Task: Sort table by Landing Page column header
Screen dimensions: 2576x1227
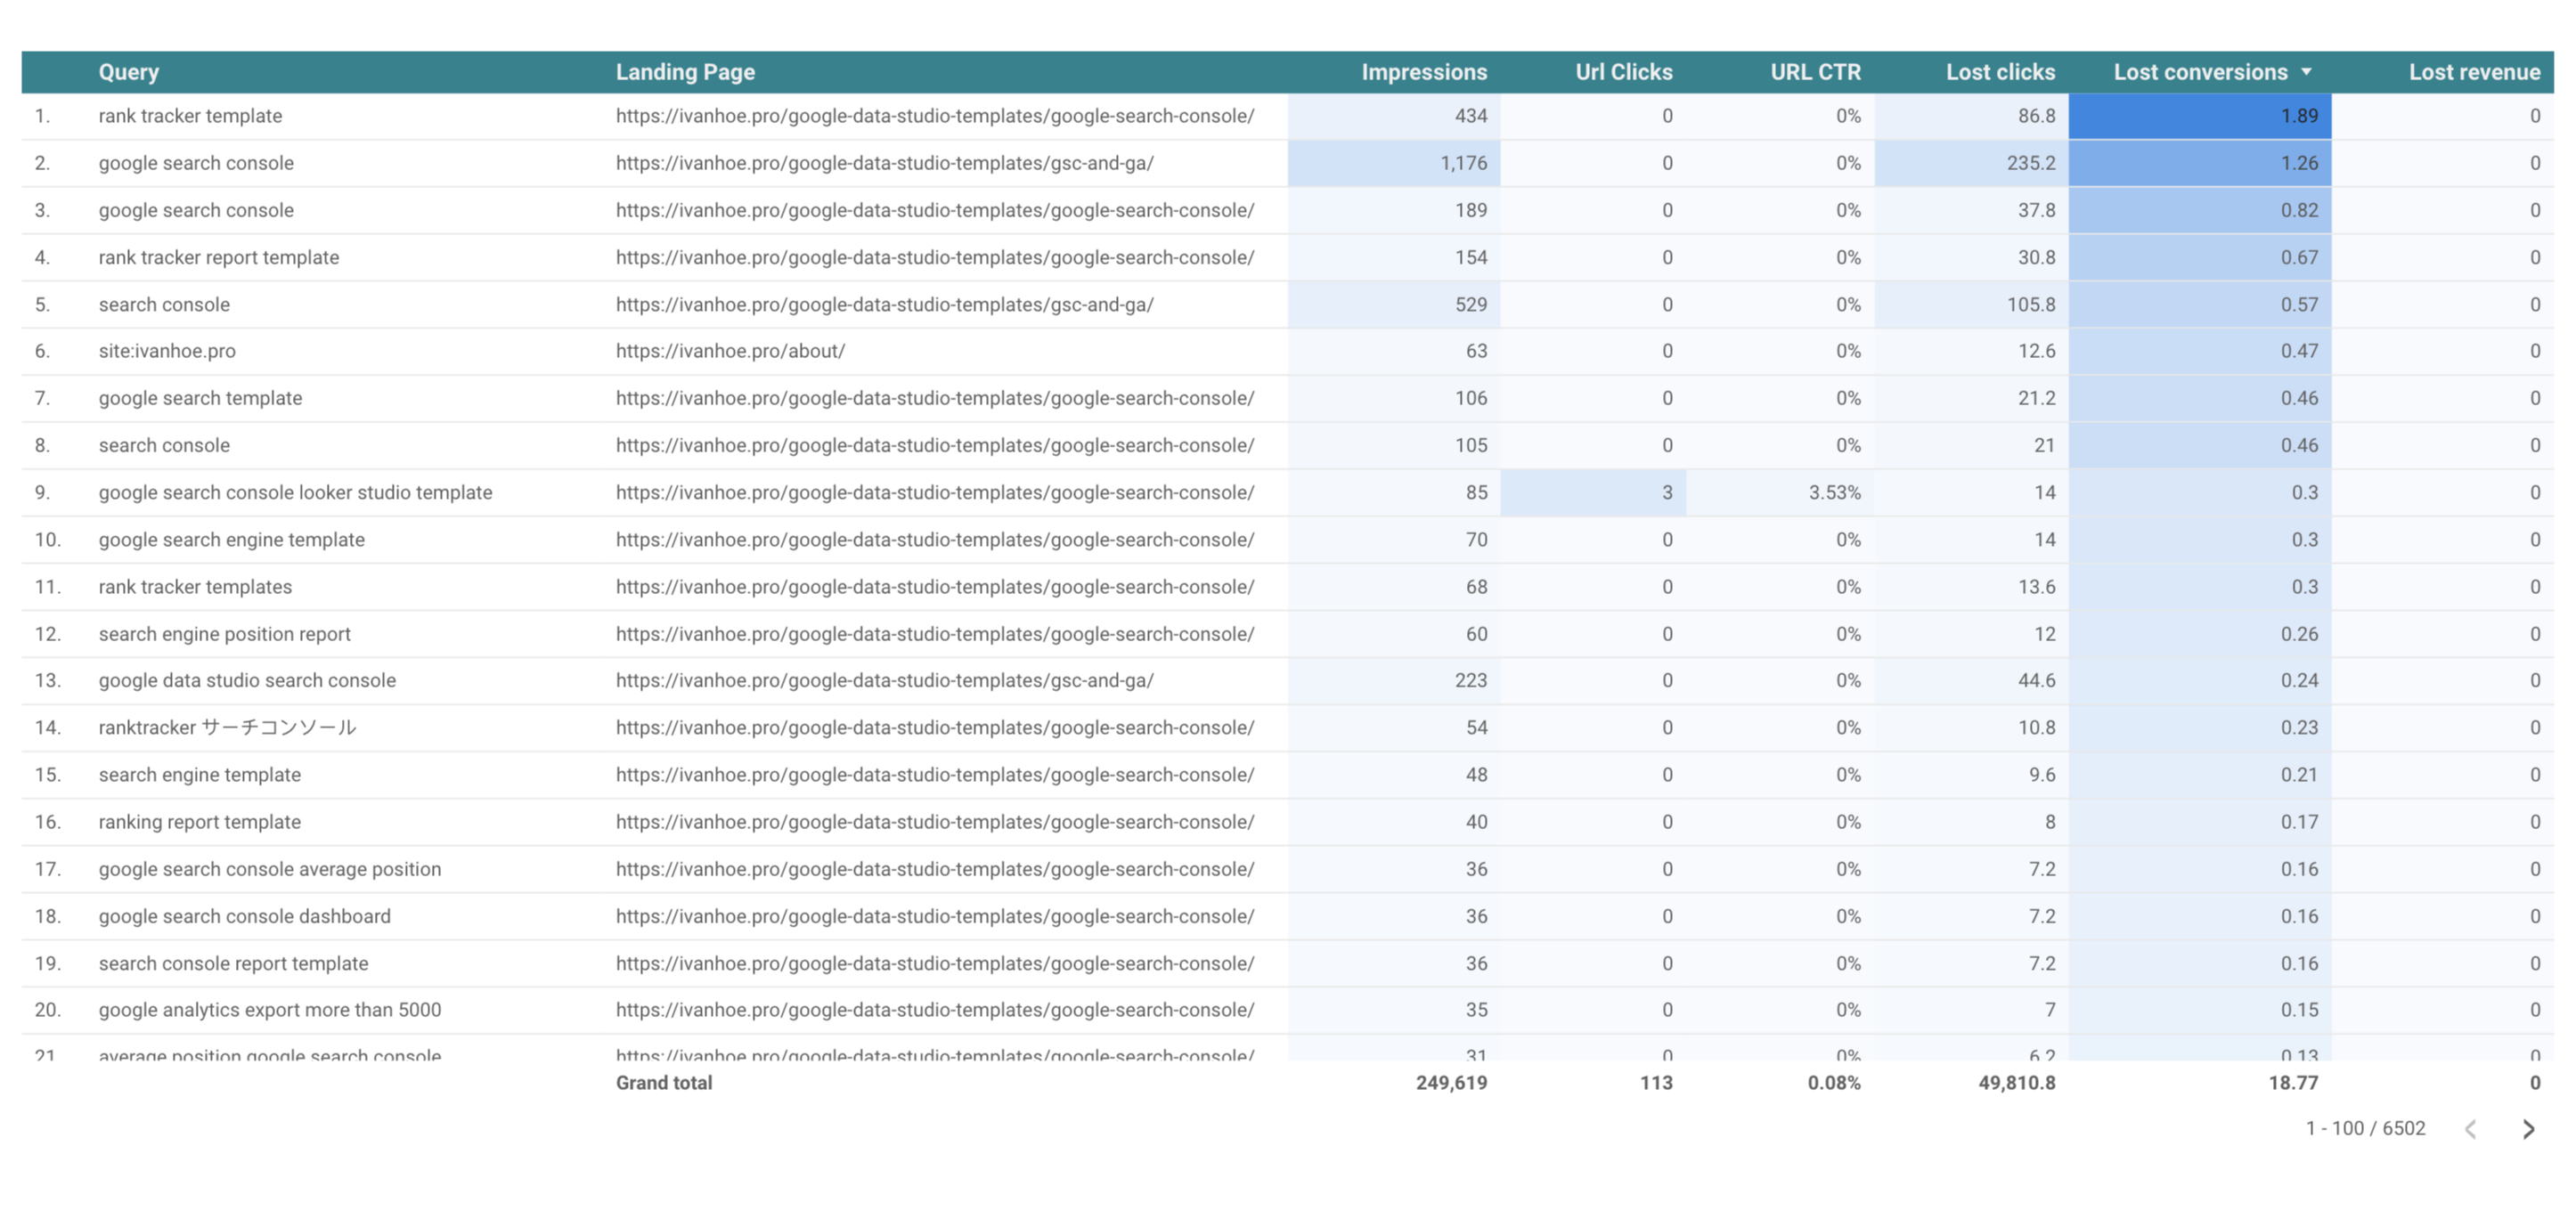Action: point(685,72)
